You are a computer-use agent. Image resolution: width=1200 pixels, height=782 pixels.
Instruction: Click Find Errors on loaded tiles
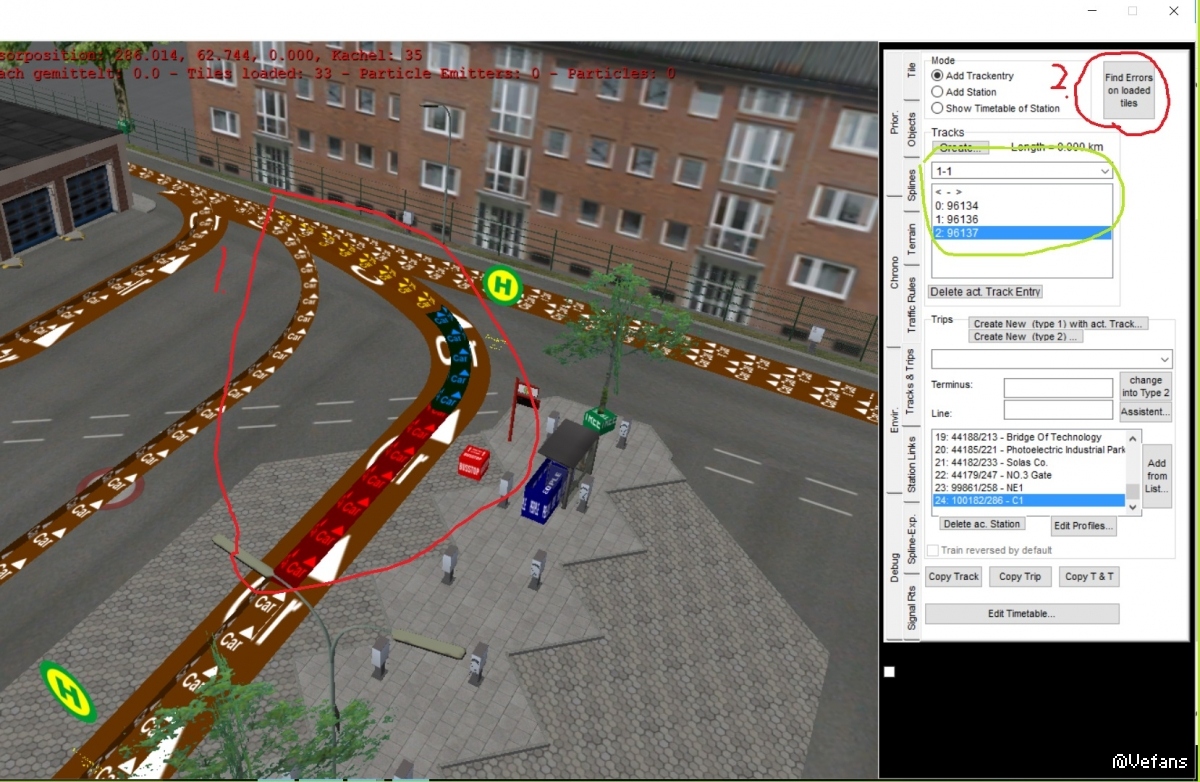pos(1128,90)
